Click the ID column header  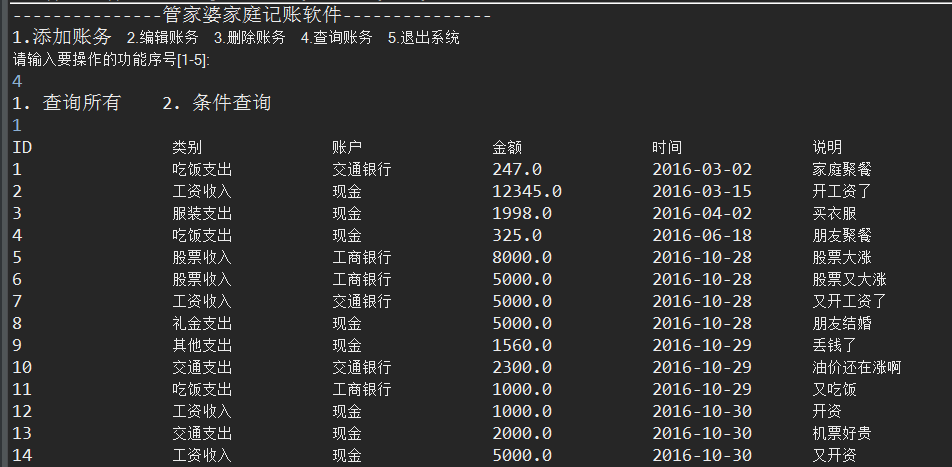click(22, 147)
